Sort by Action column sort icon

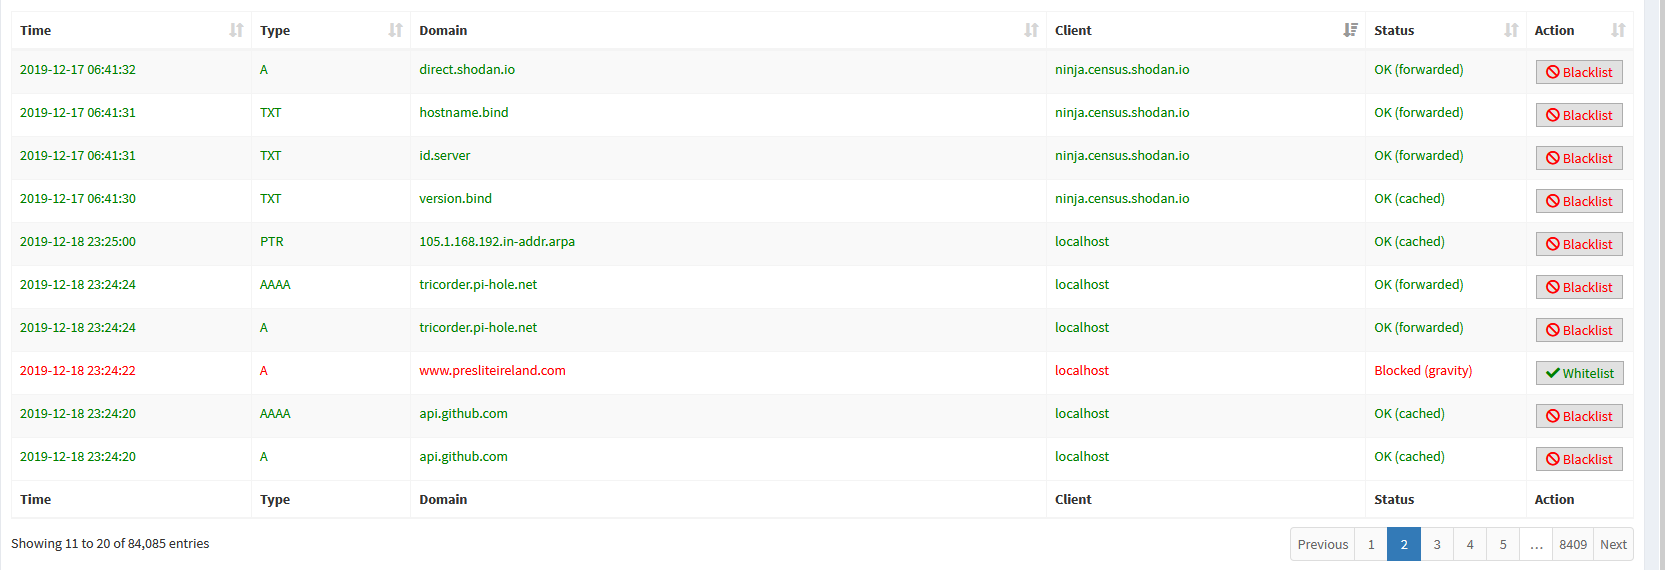click(1618, 30)
